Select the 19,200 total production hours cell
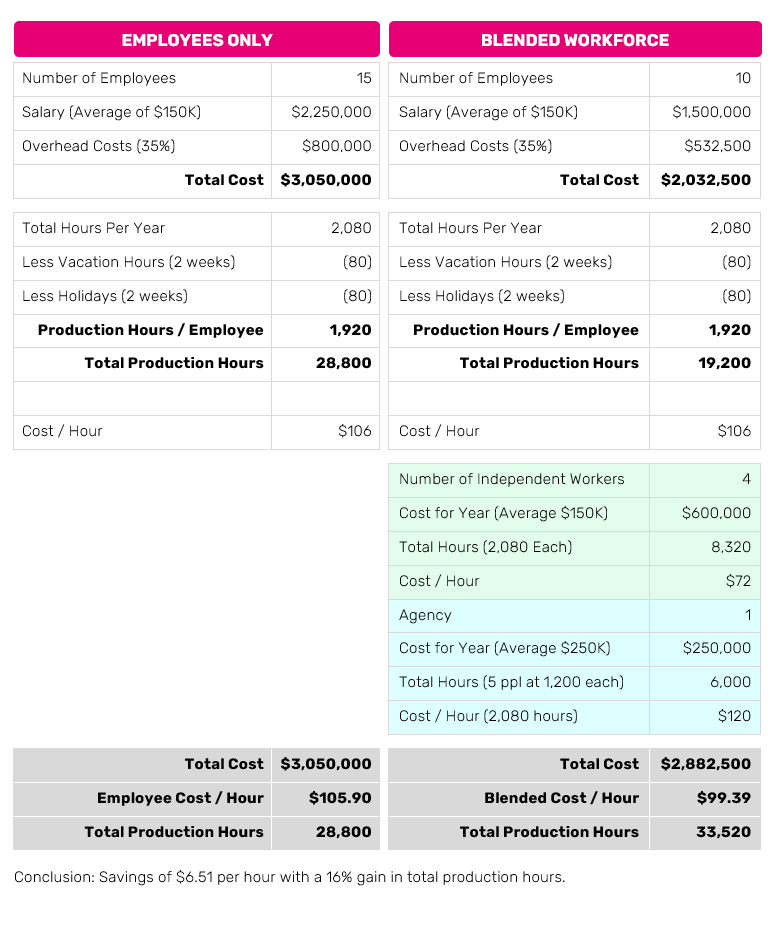775x930 pixels. pos(724,363)
